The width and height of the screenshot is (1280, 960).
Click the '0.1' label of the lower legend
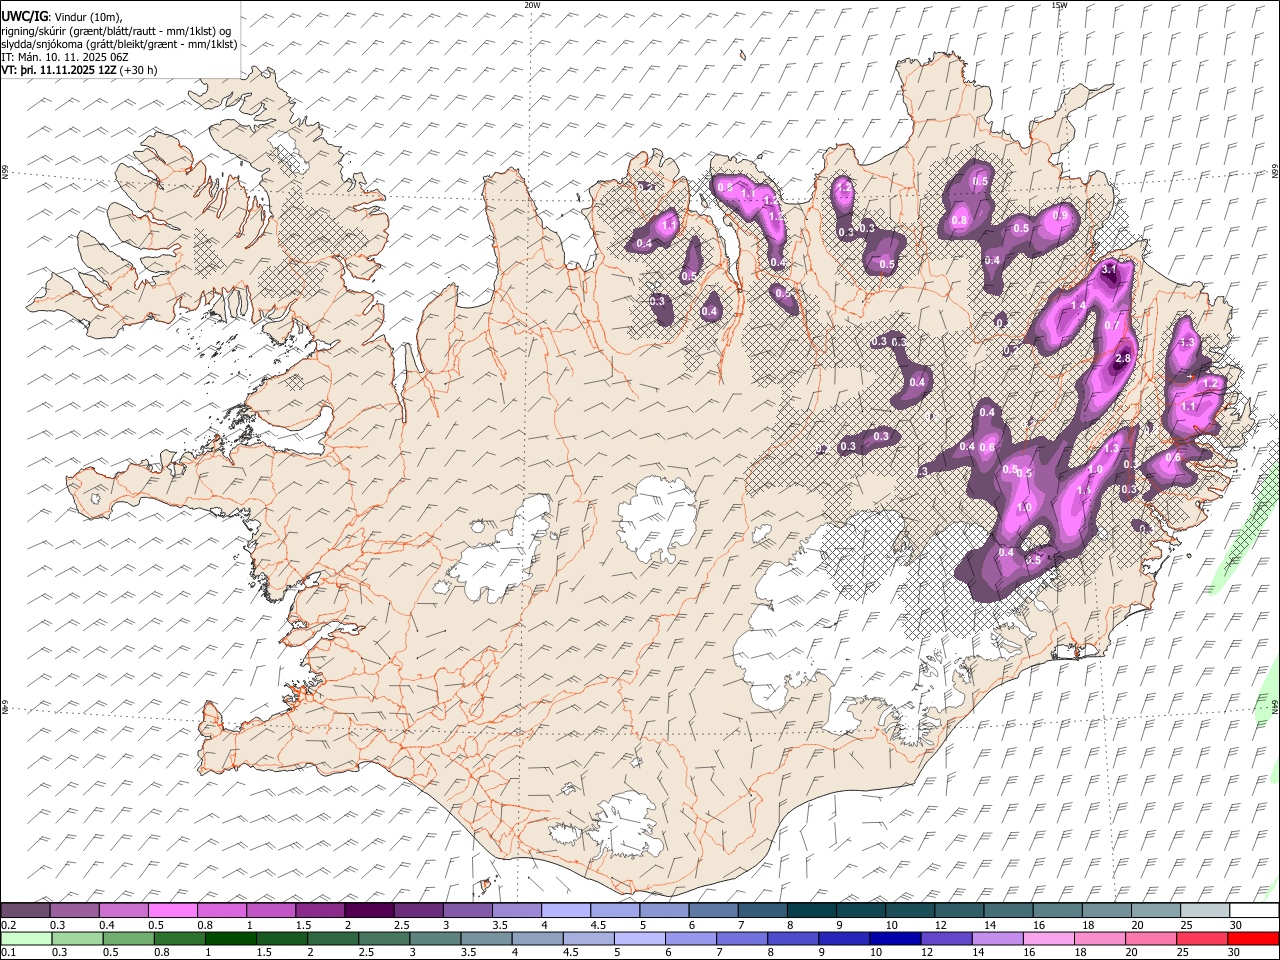pos(8,952)
